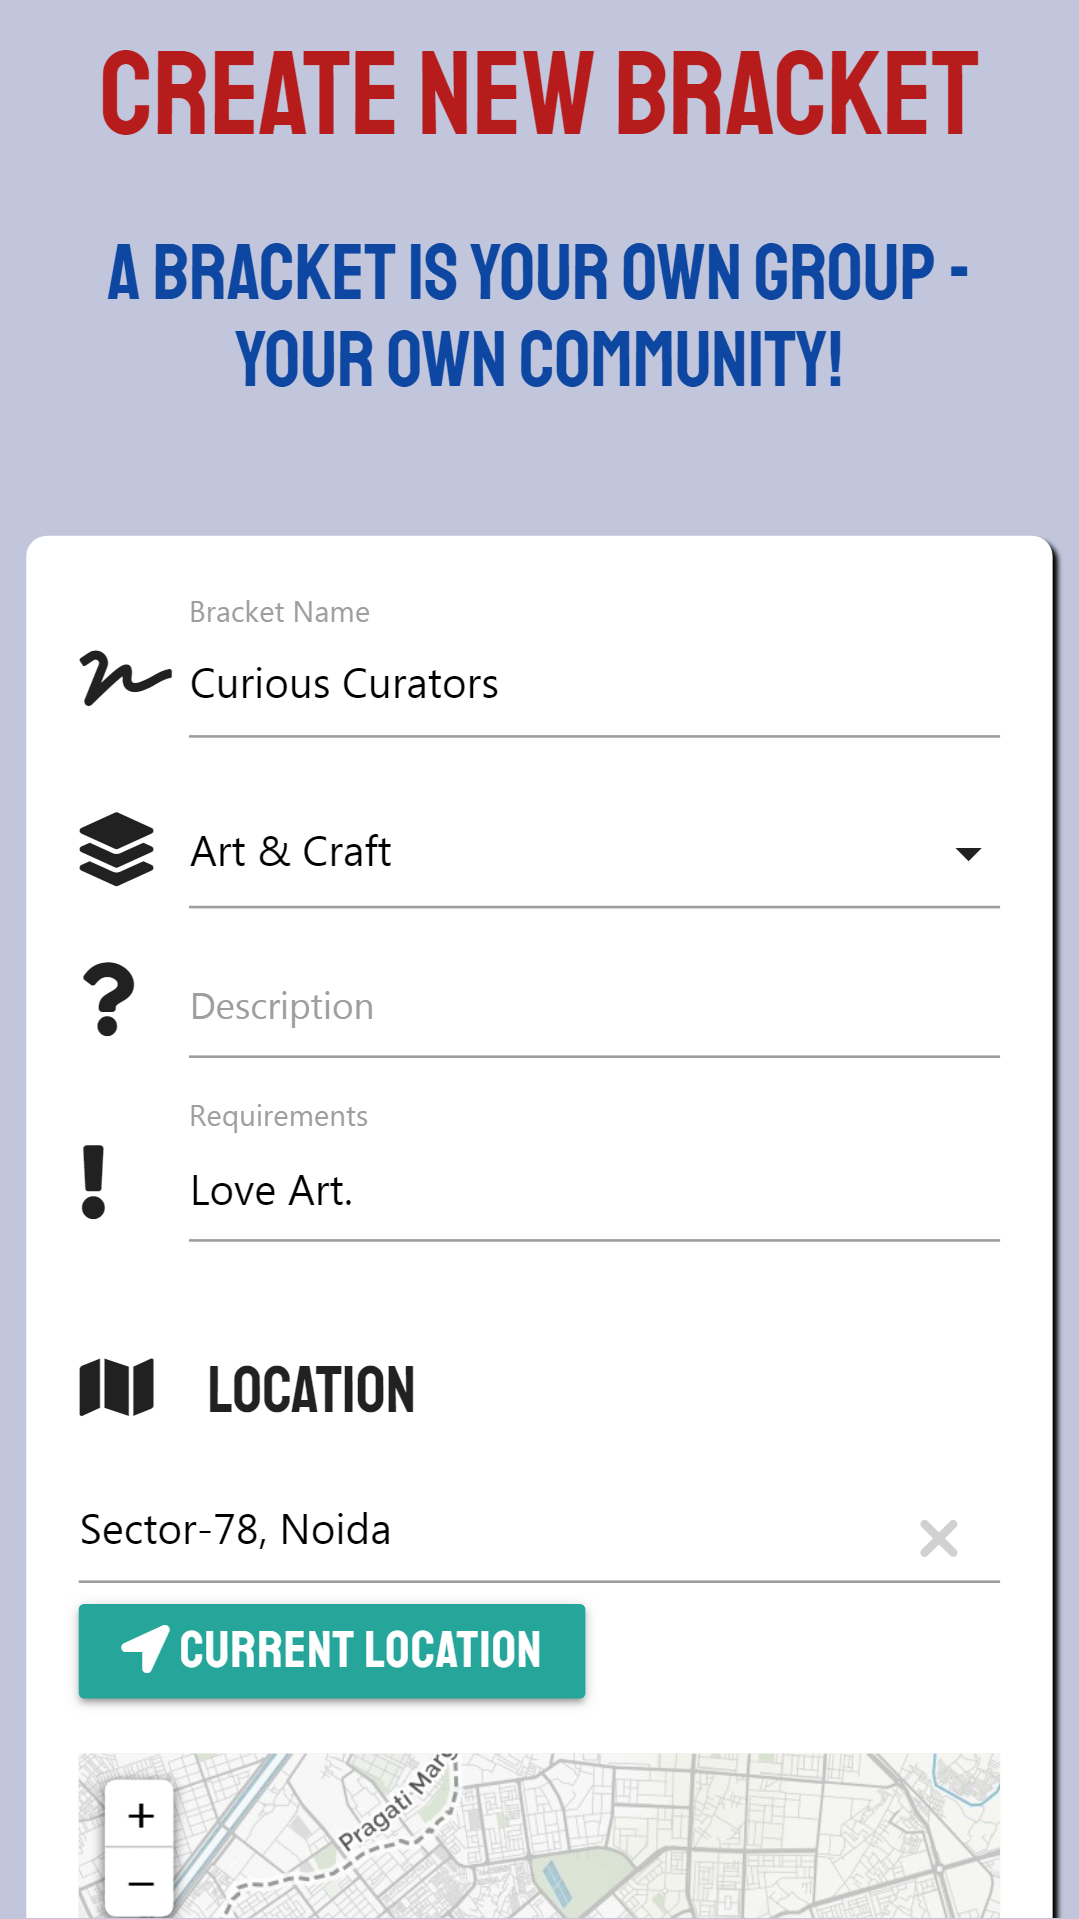Click the exclamation mark requirements icon

[94, 1182]
